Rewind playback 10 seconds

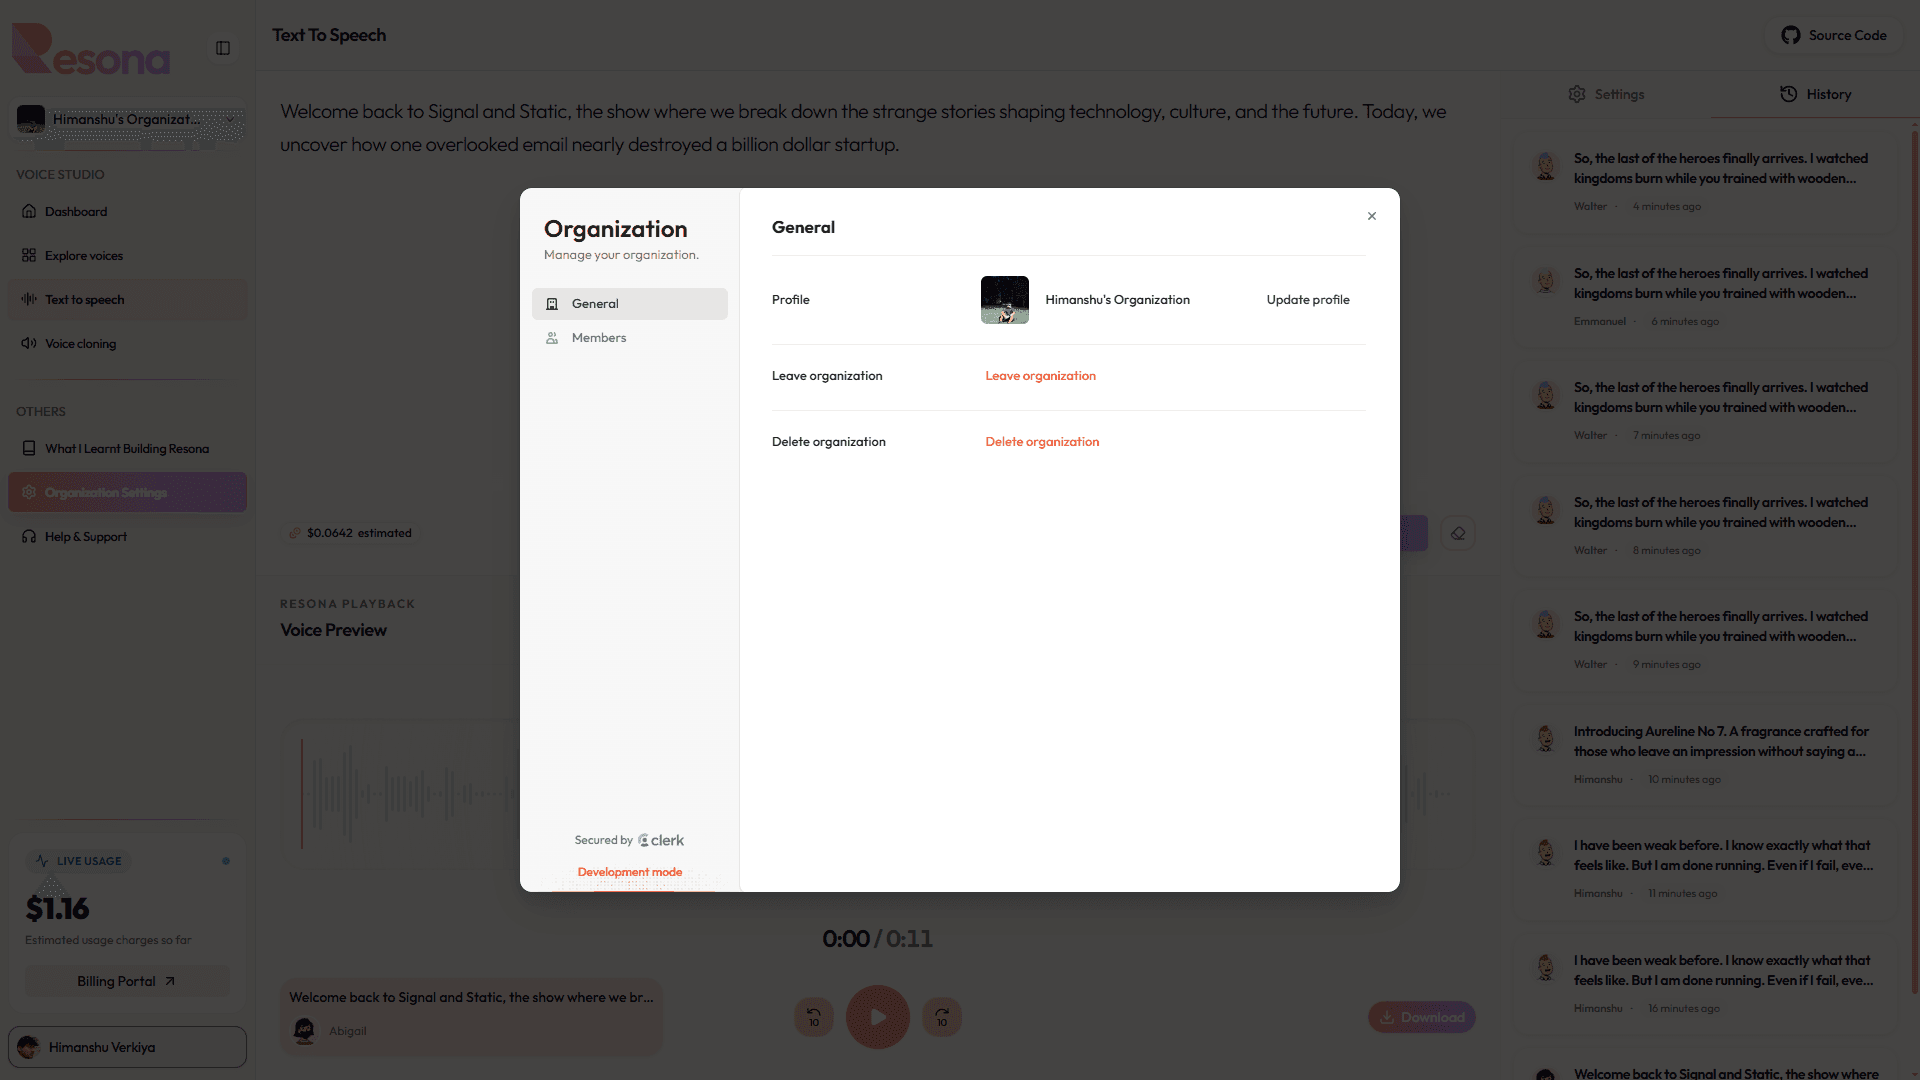click(x=814, y=1017)
